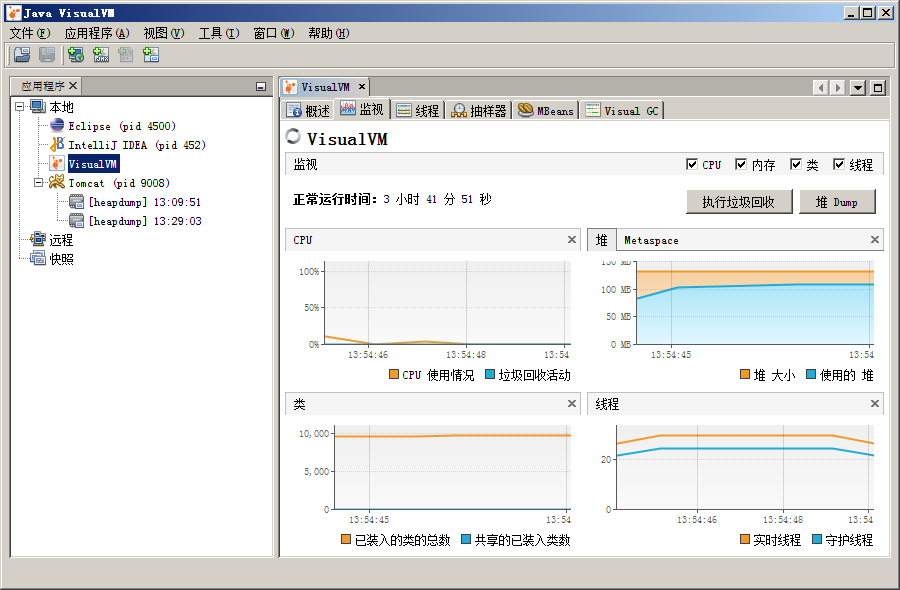The image size is (900, 590).
Task: Switch to the Visual GC tab
Action: tap(622, 110)
